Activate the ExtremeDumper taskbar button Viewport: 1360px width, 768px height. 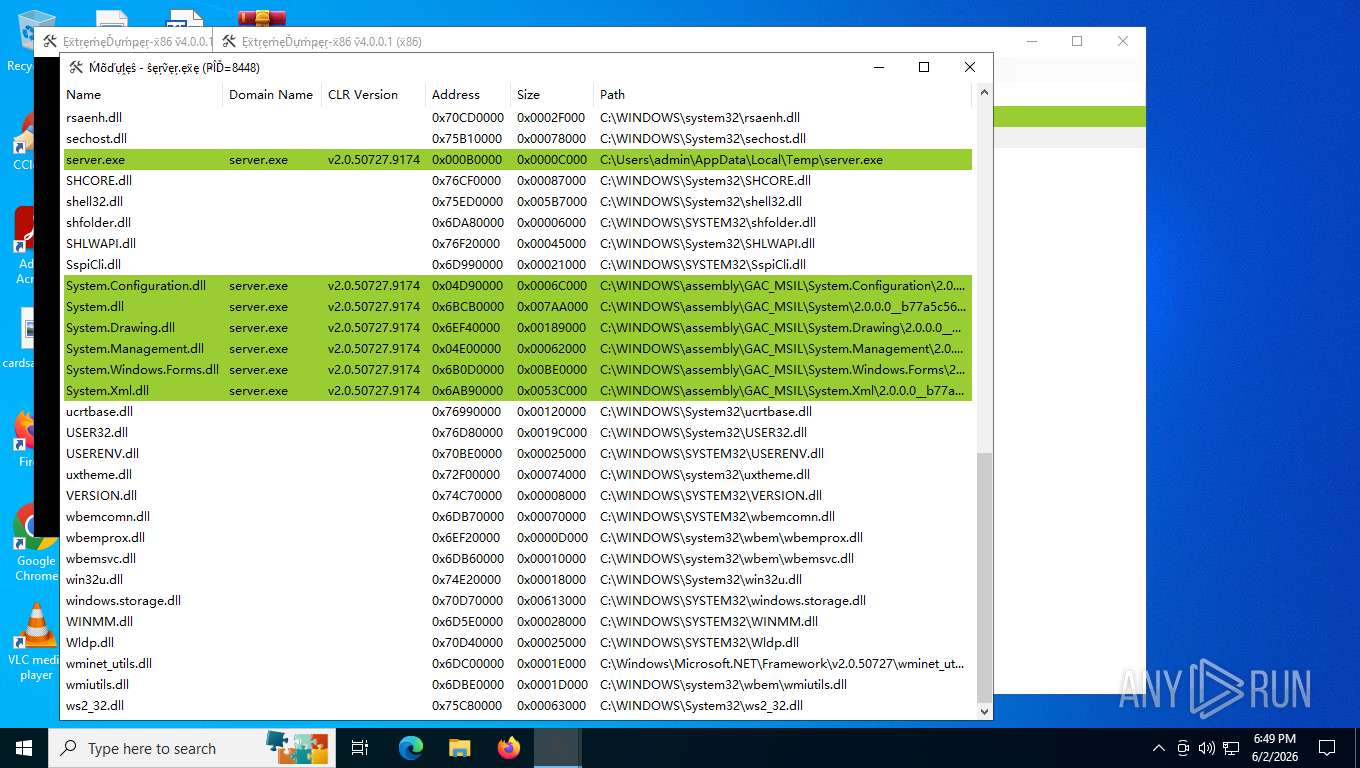557,748
